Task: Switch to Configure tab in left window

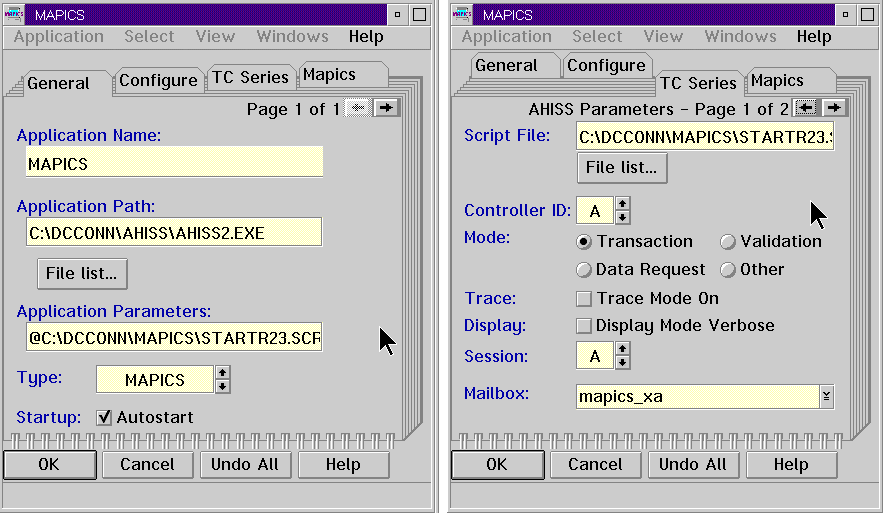Action: [x=158, y=81]
